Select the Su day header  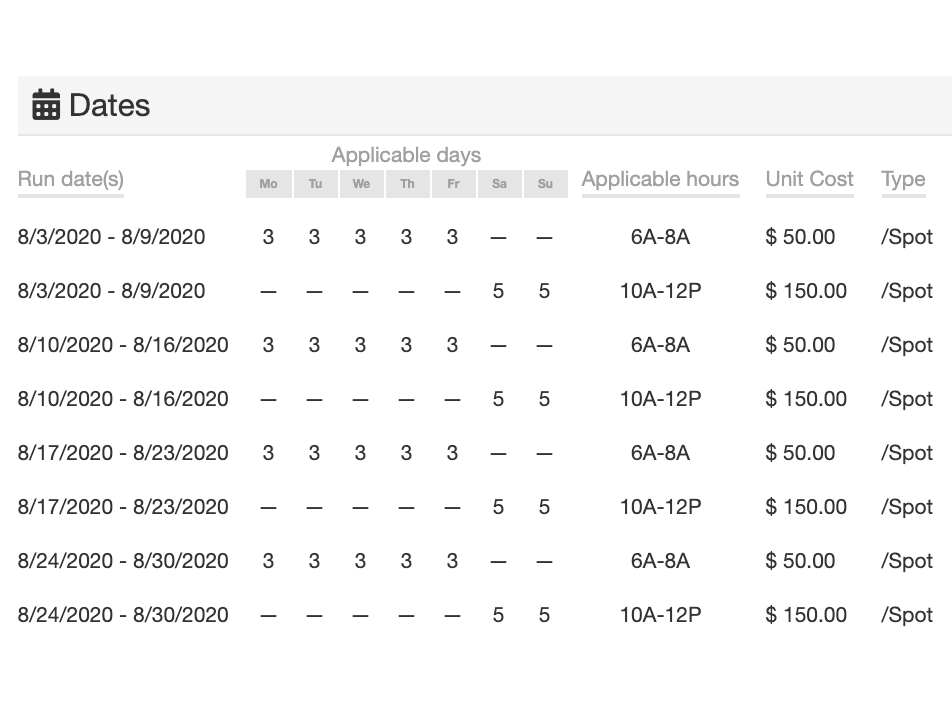point(545,184)
